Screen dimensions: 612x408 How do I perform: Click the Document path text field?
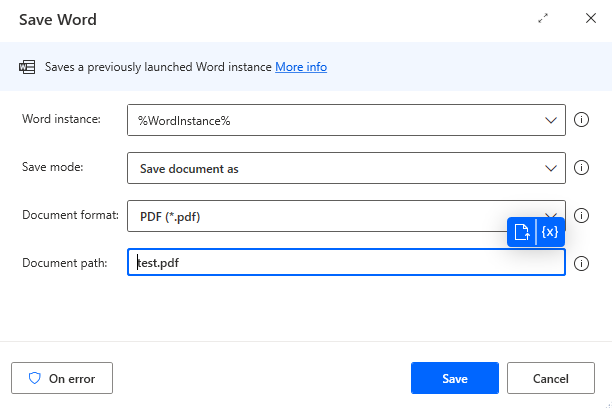[345, 263]
